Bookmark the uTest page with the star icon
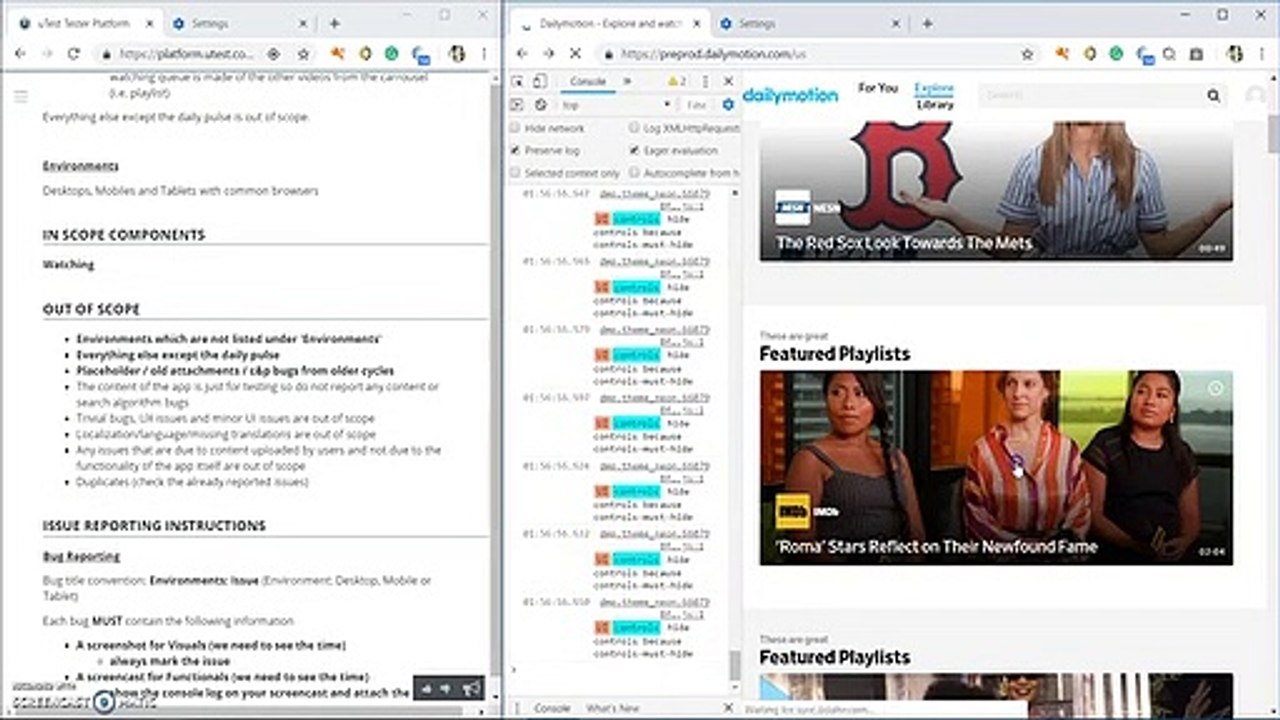The image size is (1280, 720). click(303, 54)
